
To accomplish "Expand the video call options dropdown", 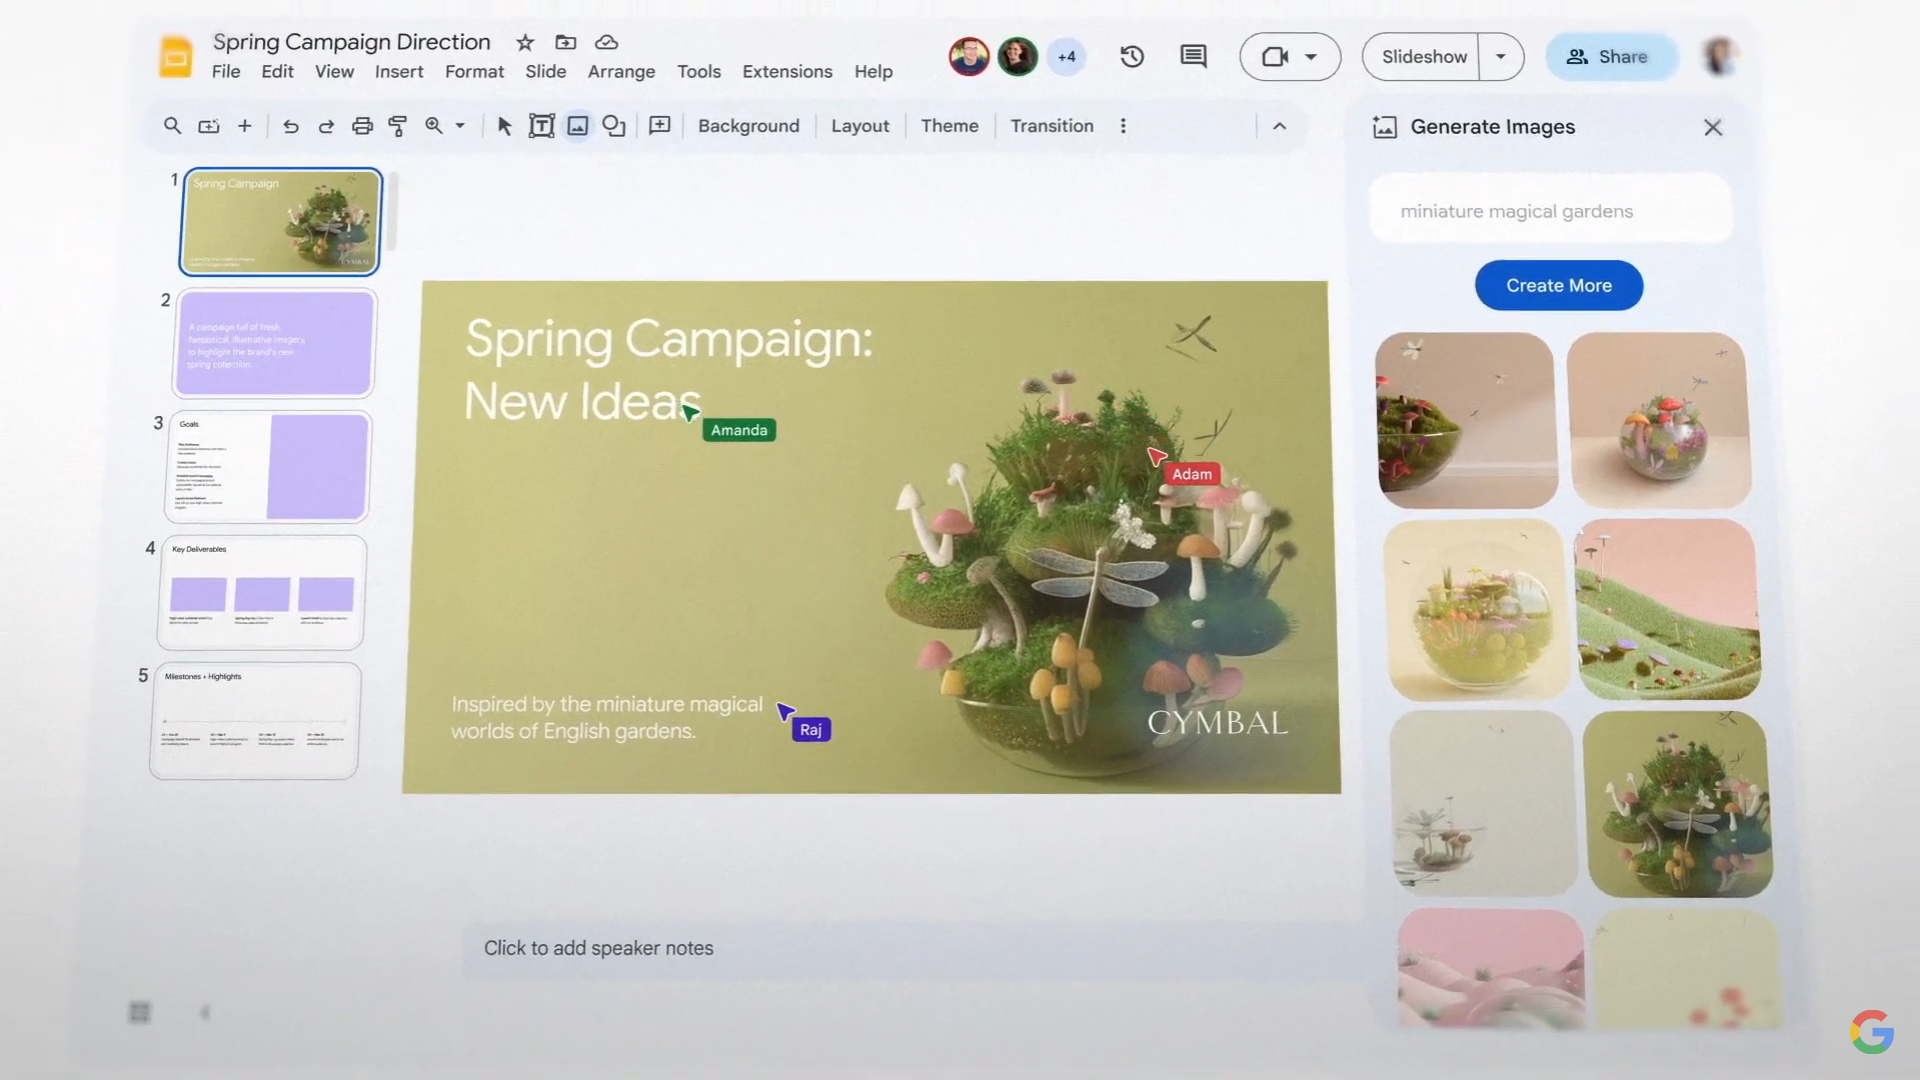I will click(x=1311, y=57).
